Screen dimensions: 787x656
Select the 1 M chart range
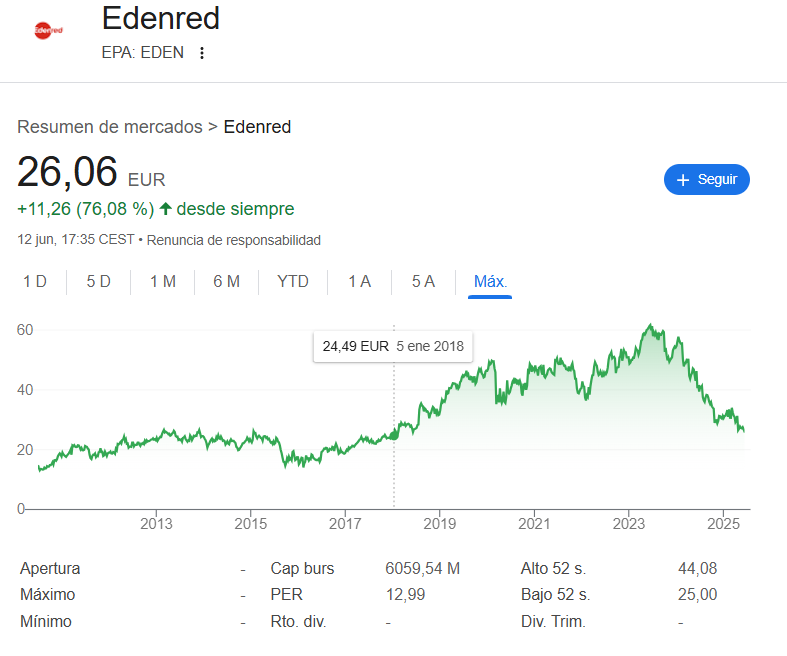(x=163, y=282)
